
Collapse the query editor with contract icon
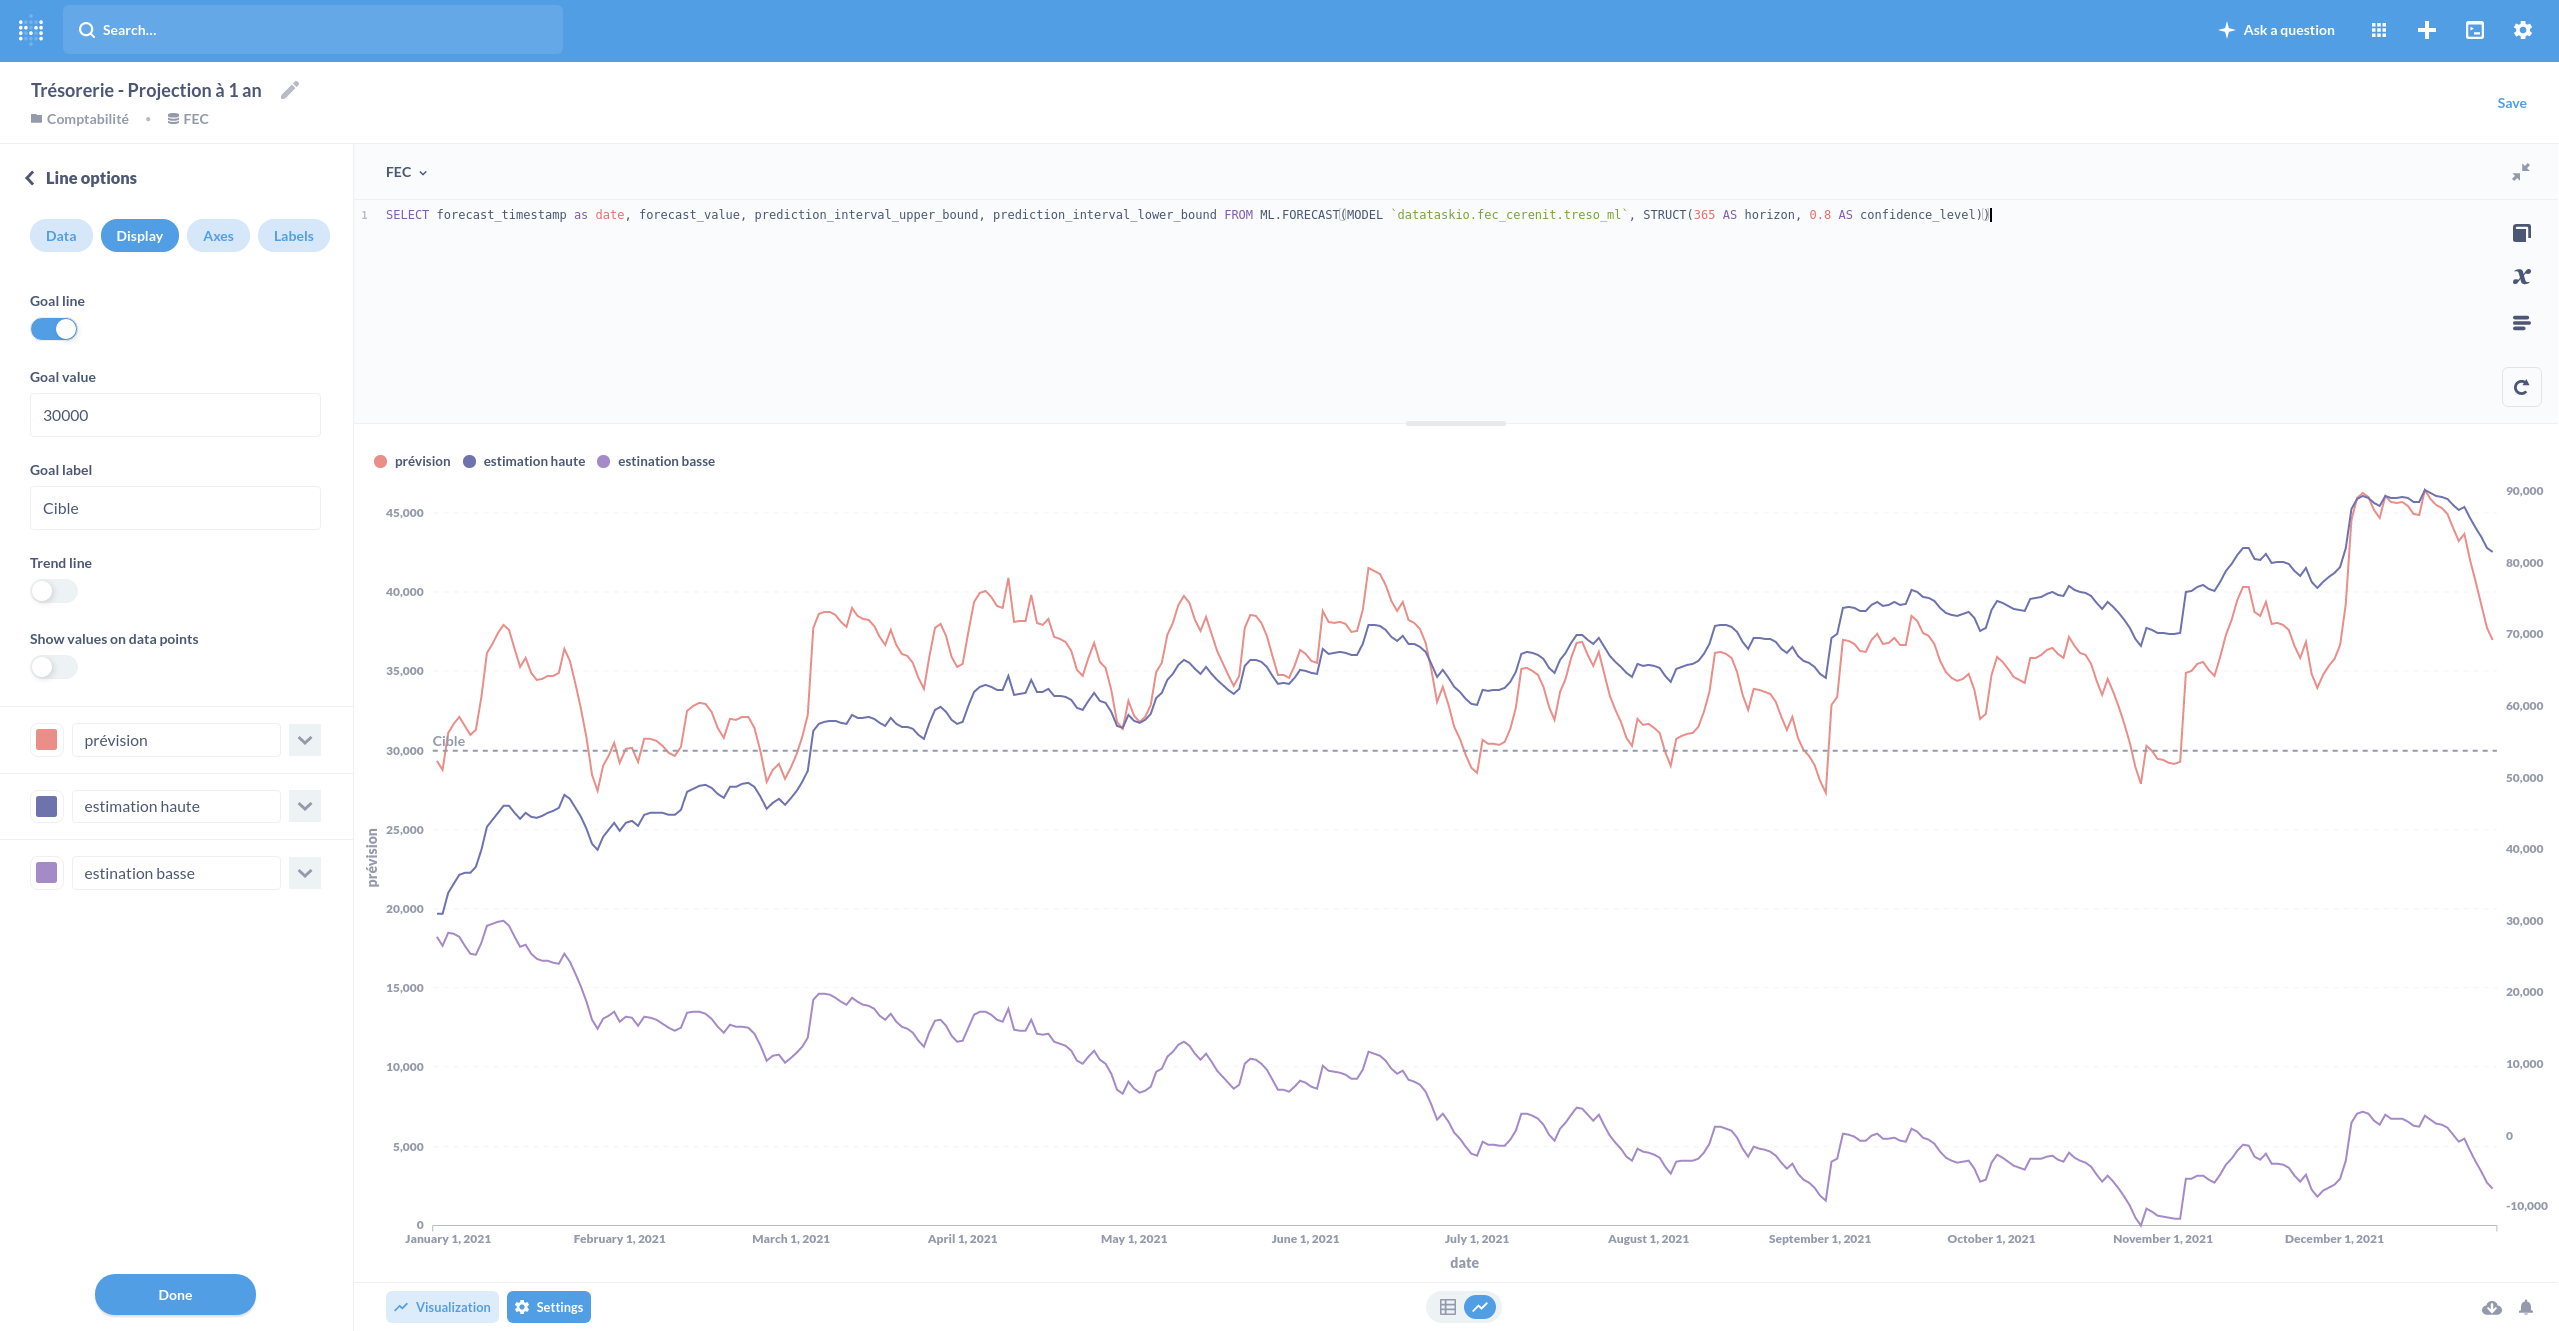(x=2521, y=172)
